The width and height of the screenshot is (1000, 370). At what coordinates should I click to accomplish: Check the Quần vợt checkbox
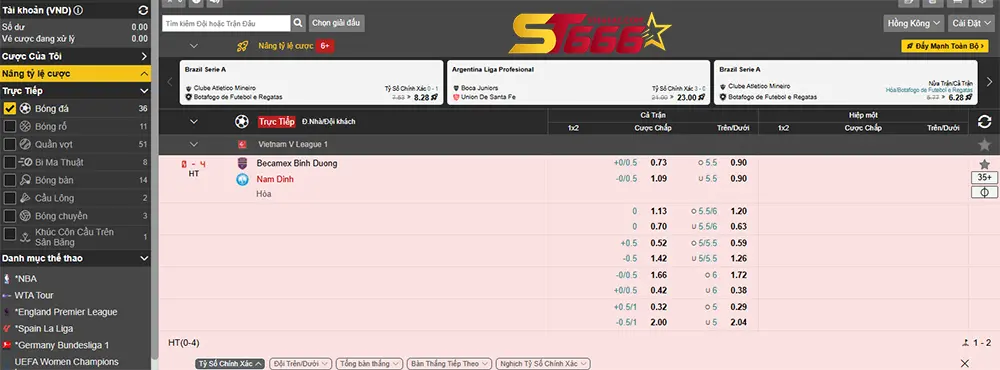10,144
